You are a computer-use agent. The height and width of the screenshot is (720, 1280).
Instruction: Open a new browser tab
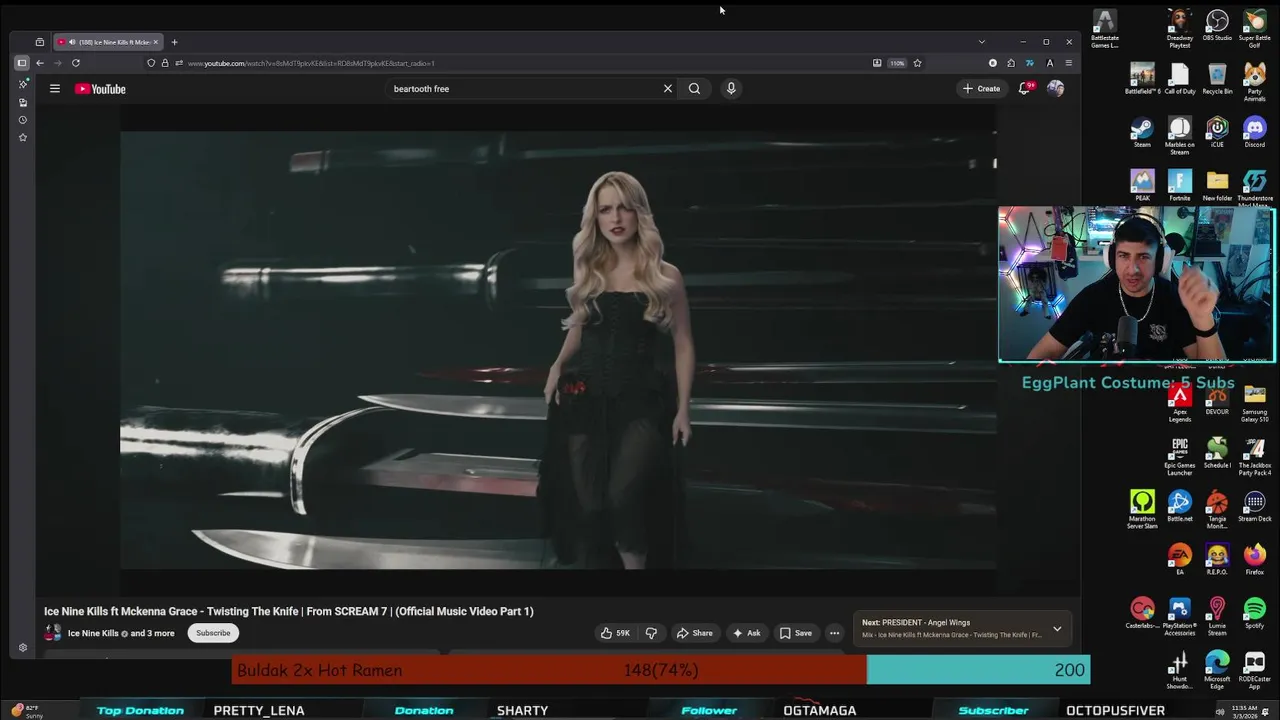tap(174, 42)
